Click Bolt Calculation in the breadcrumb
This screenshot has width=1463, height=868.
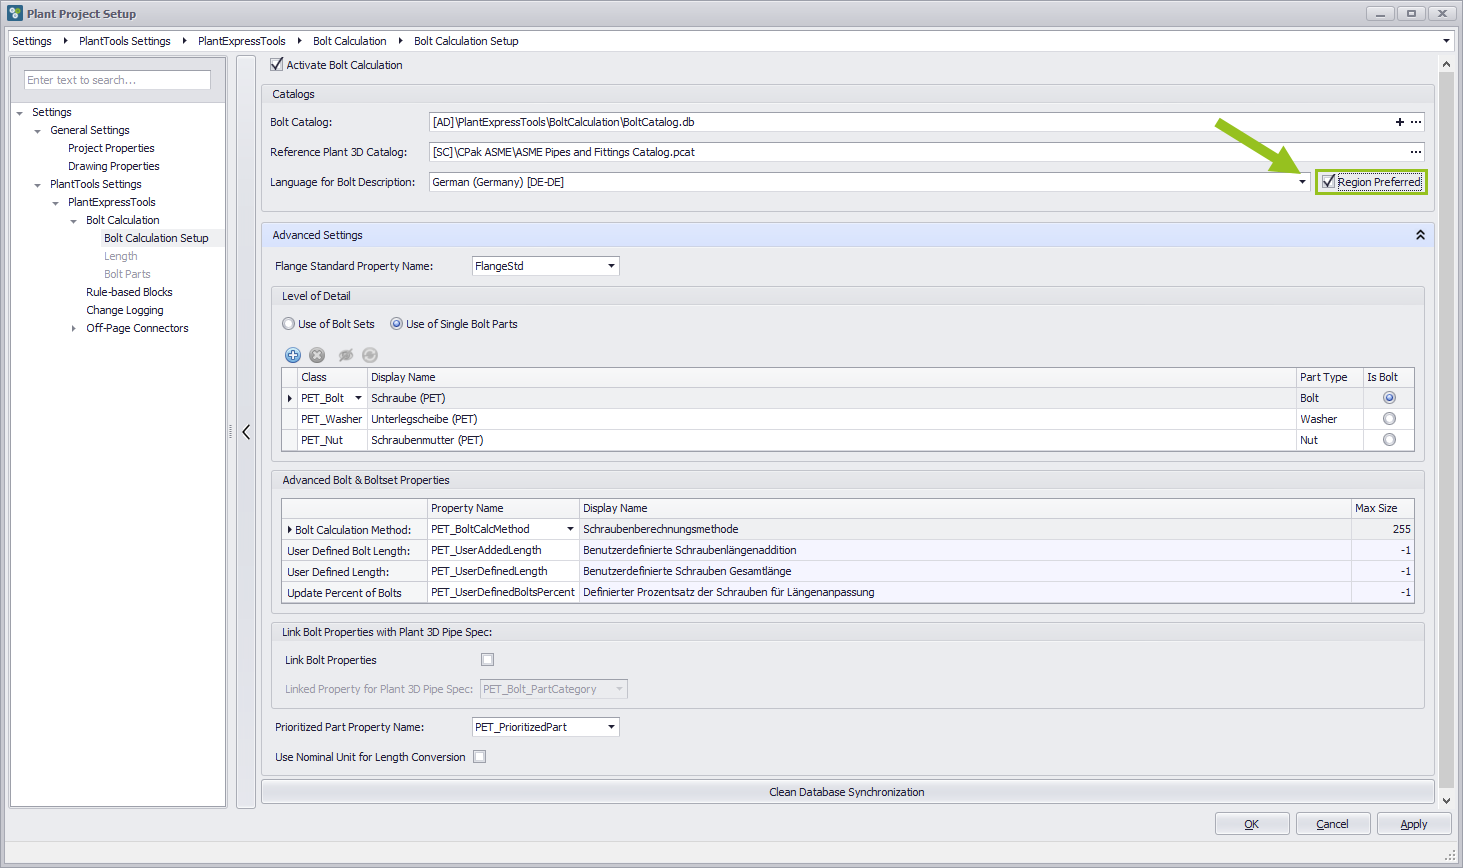click(x=350, y=41)
